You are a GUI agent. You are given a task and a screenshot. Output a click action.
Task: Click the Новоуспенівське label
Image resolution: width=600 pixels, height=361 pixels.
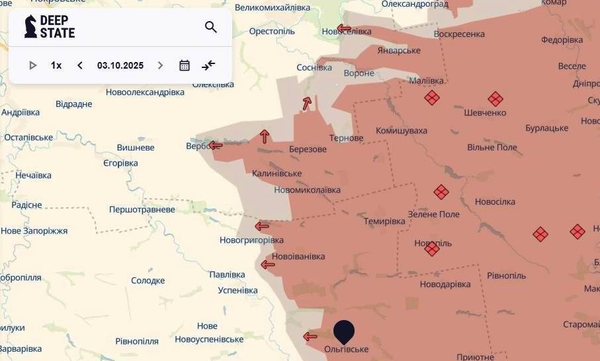209,340
